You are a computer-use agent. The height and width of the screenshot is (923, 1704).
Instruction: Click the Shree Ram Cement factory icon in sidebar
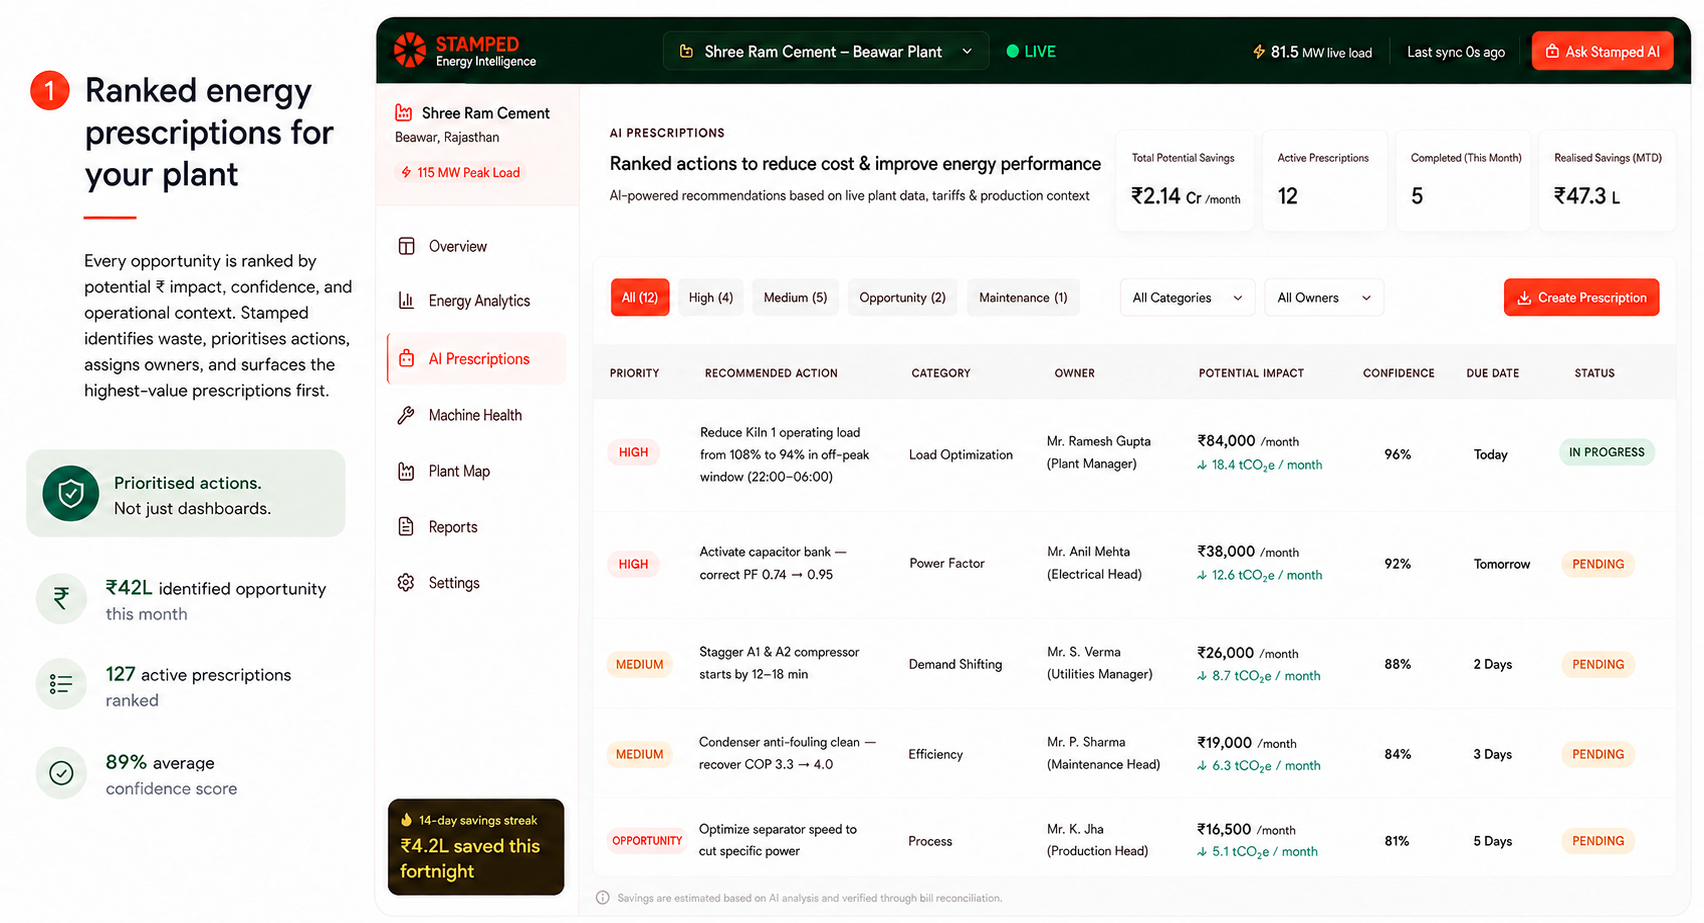point(404,112)
